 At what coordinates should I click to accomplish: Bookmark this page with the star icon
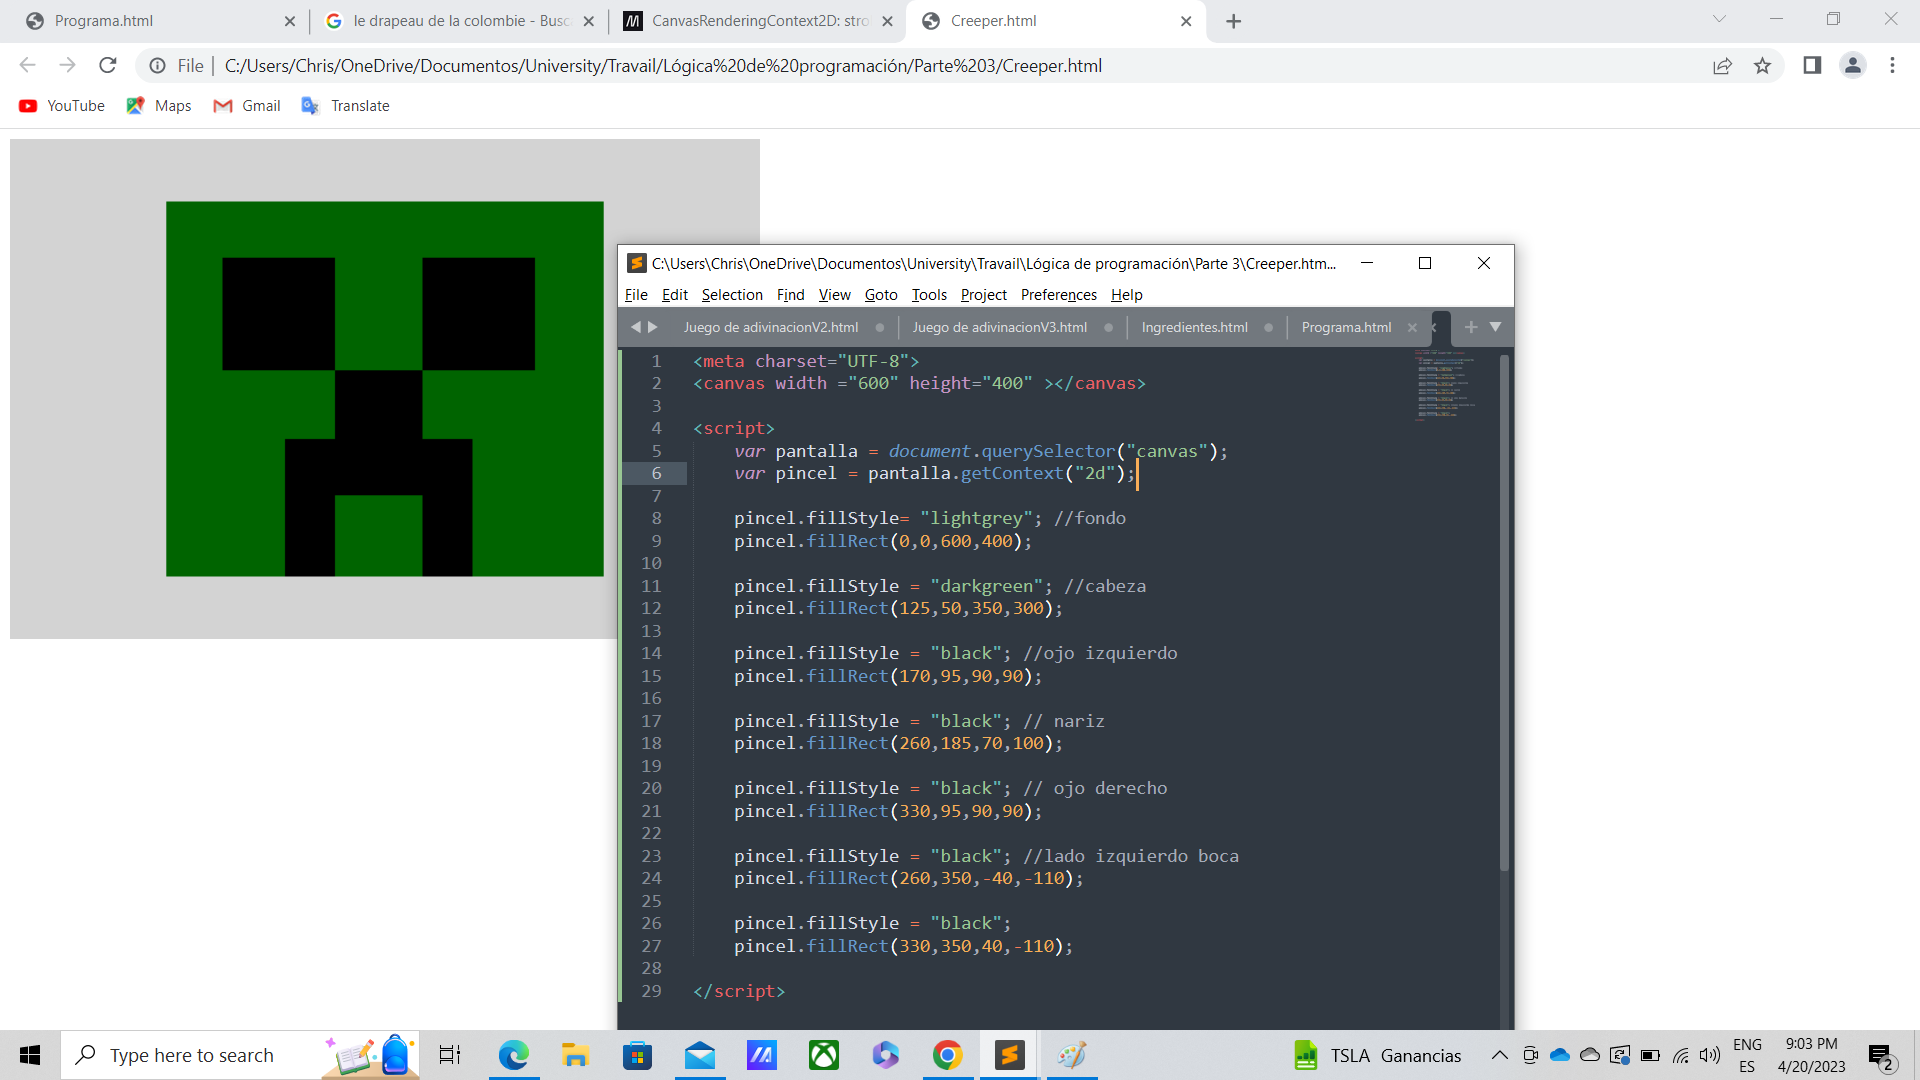point(1762,65)
